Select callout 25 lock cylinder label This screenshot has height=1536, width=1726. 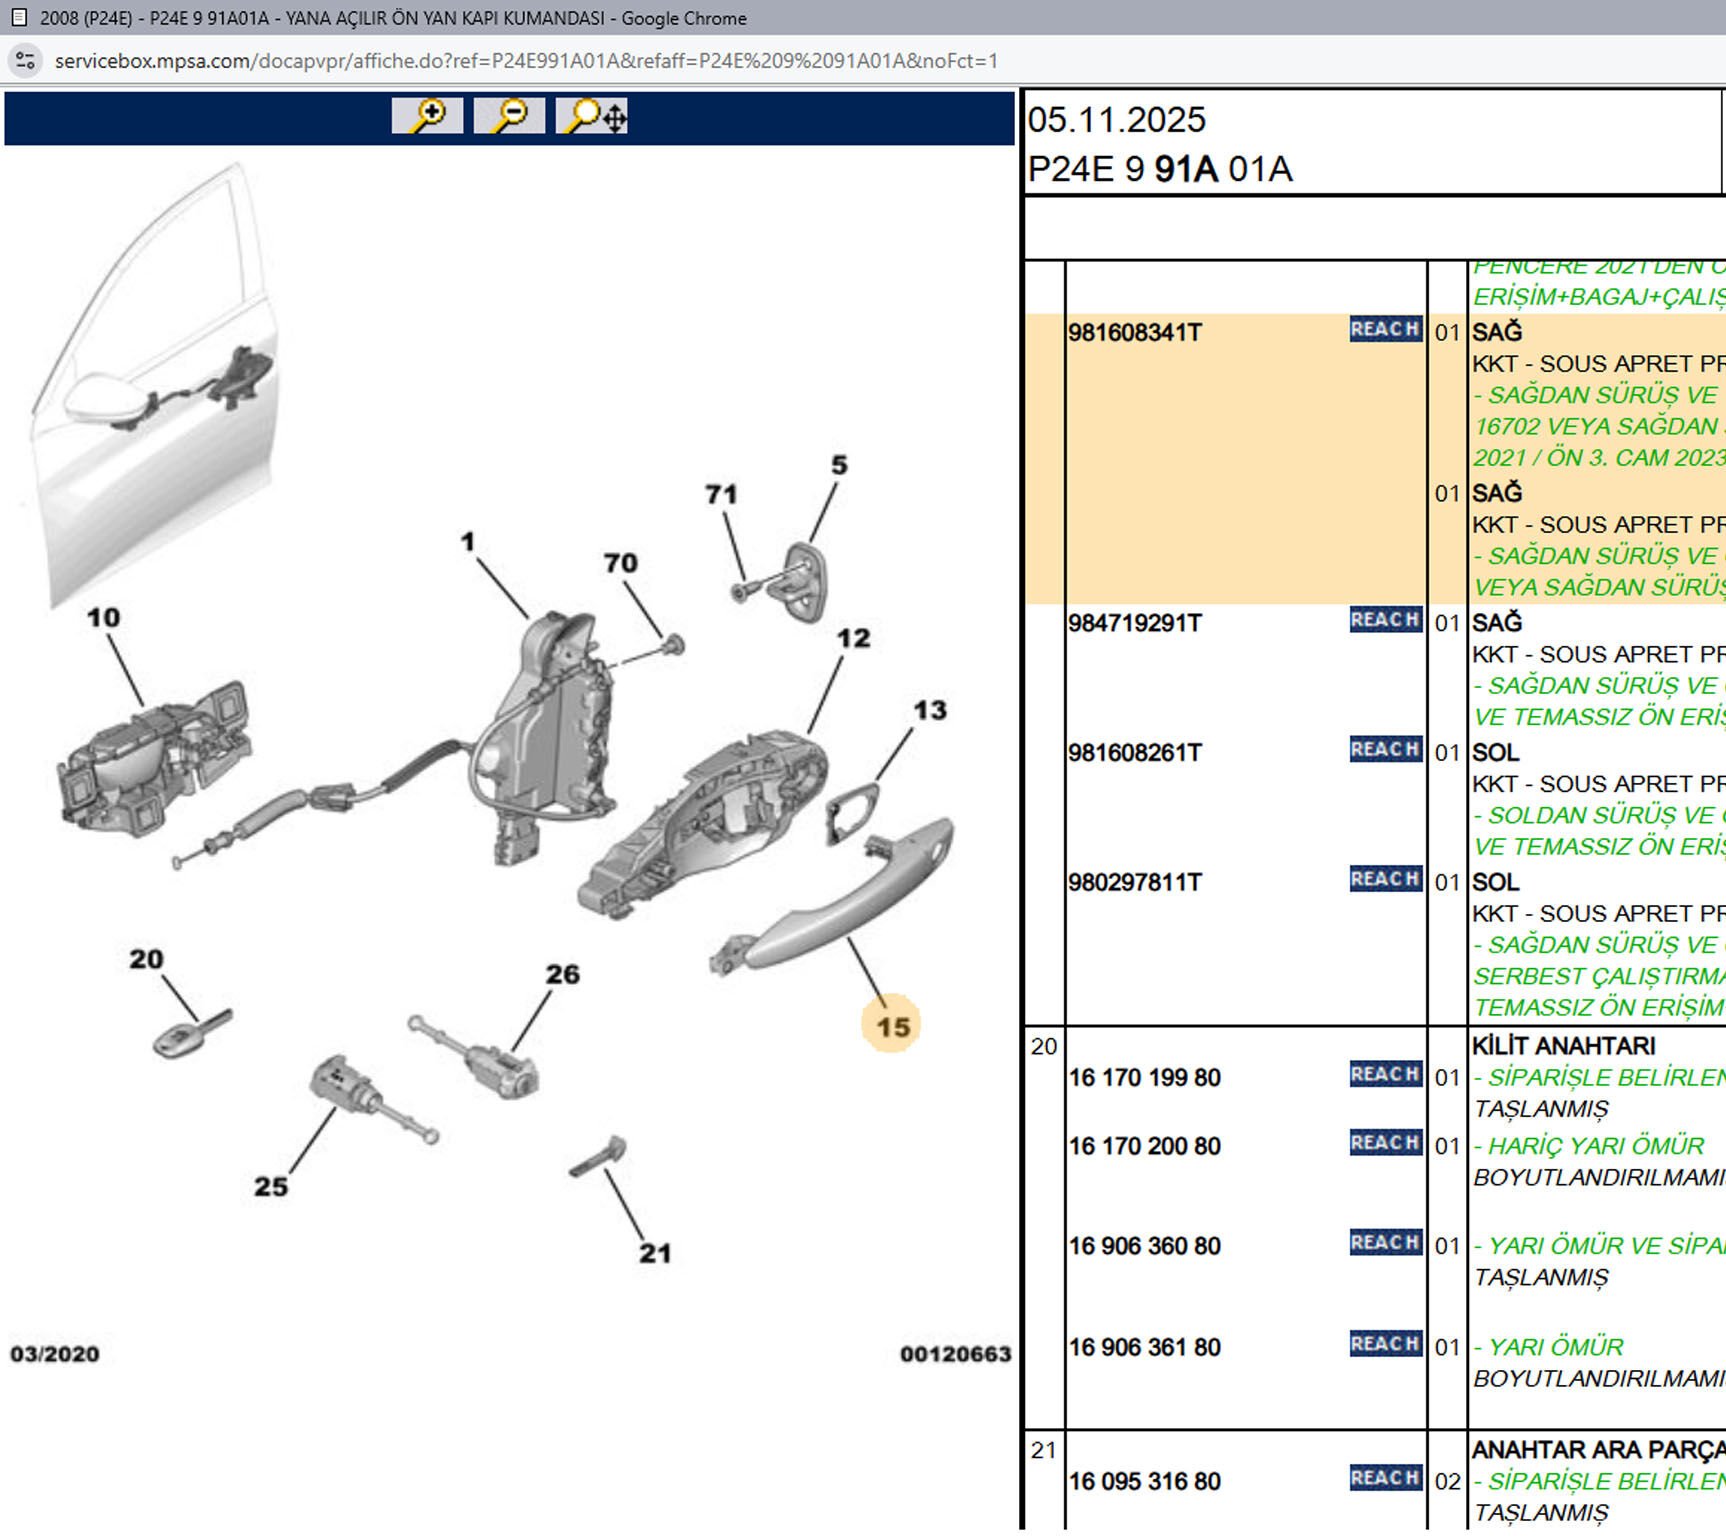tap(270, 1187)
